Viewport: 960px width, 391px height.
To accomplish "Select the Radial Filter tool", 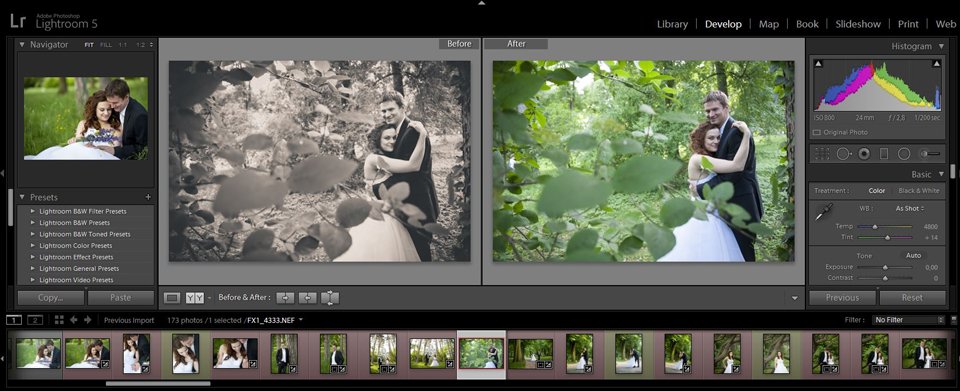I will pyautogui.click(x=904, y=154).
